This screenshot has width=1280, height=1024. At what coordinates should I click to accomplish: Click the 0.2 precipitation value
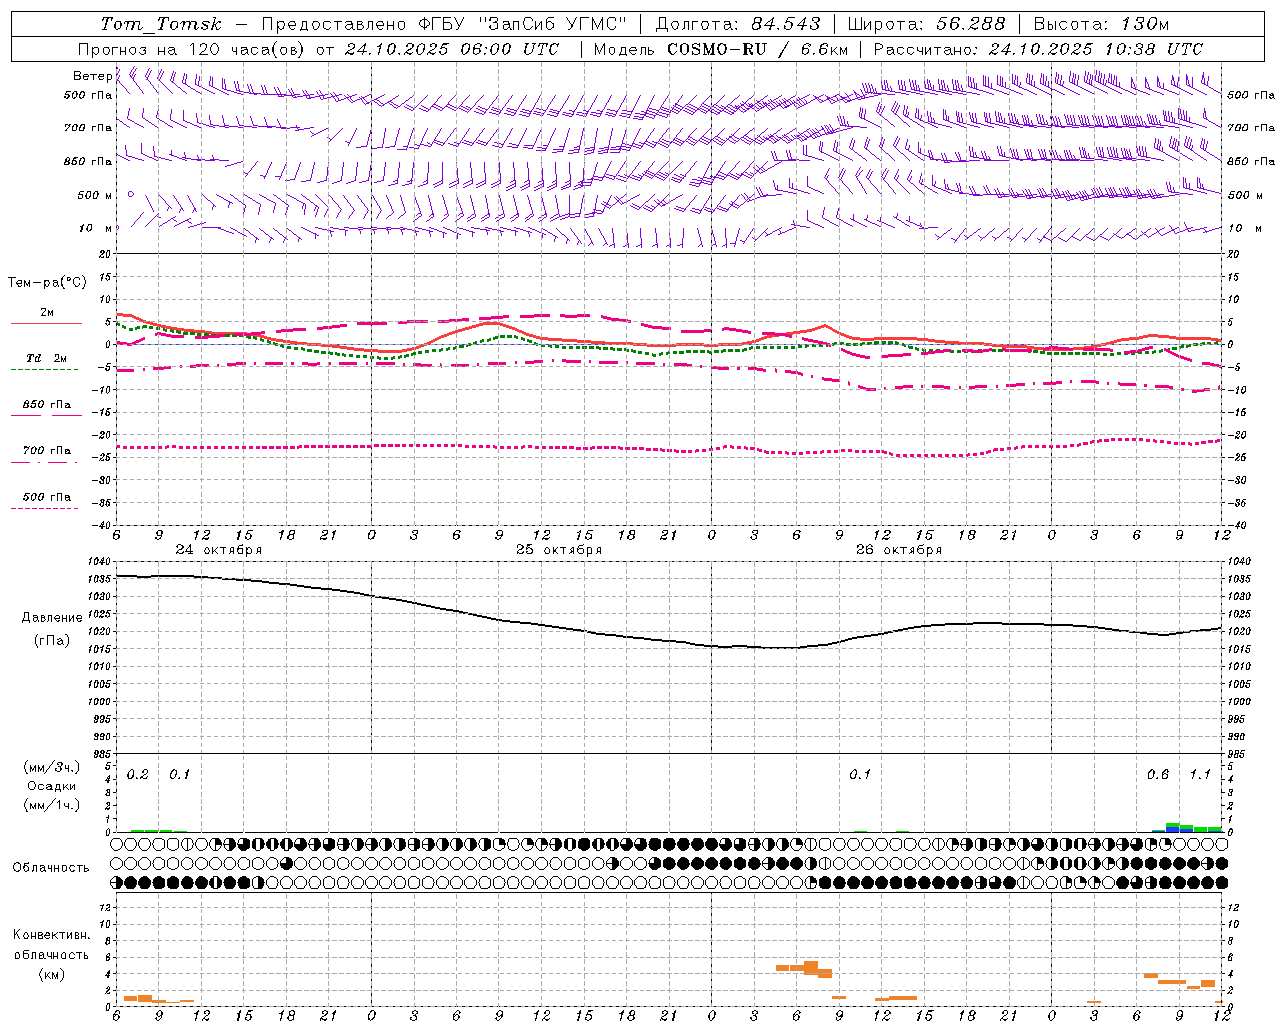137,775
